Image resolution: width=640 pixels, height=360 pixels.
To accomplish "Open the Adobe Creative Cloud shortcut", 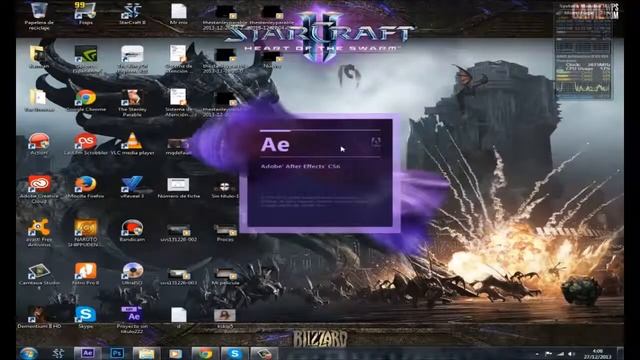I will (39, 189).
